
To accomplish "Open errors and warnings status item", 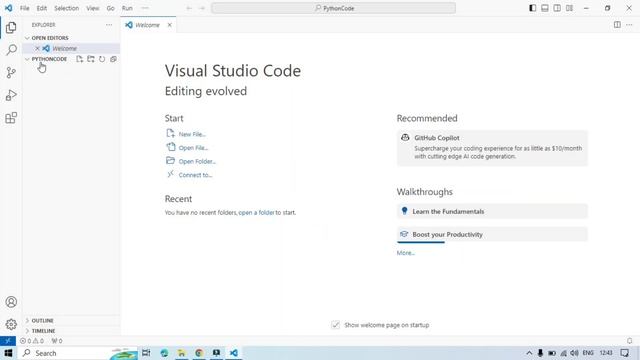I will (32, 341).
